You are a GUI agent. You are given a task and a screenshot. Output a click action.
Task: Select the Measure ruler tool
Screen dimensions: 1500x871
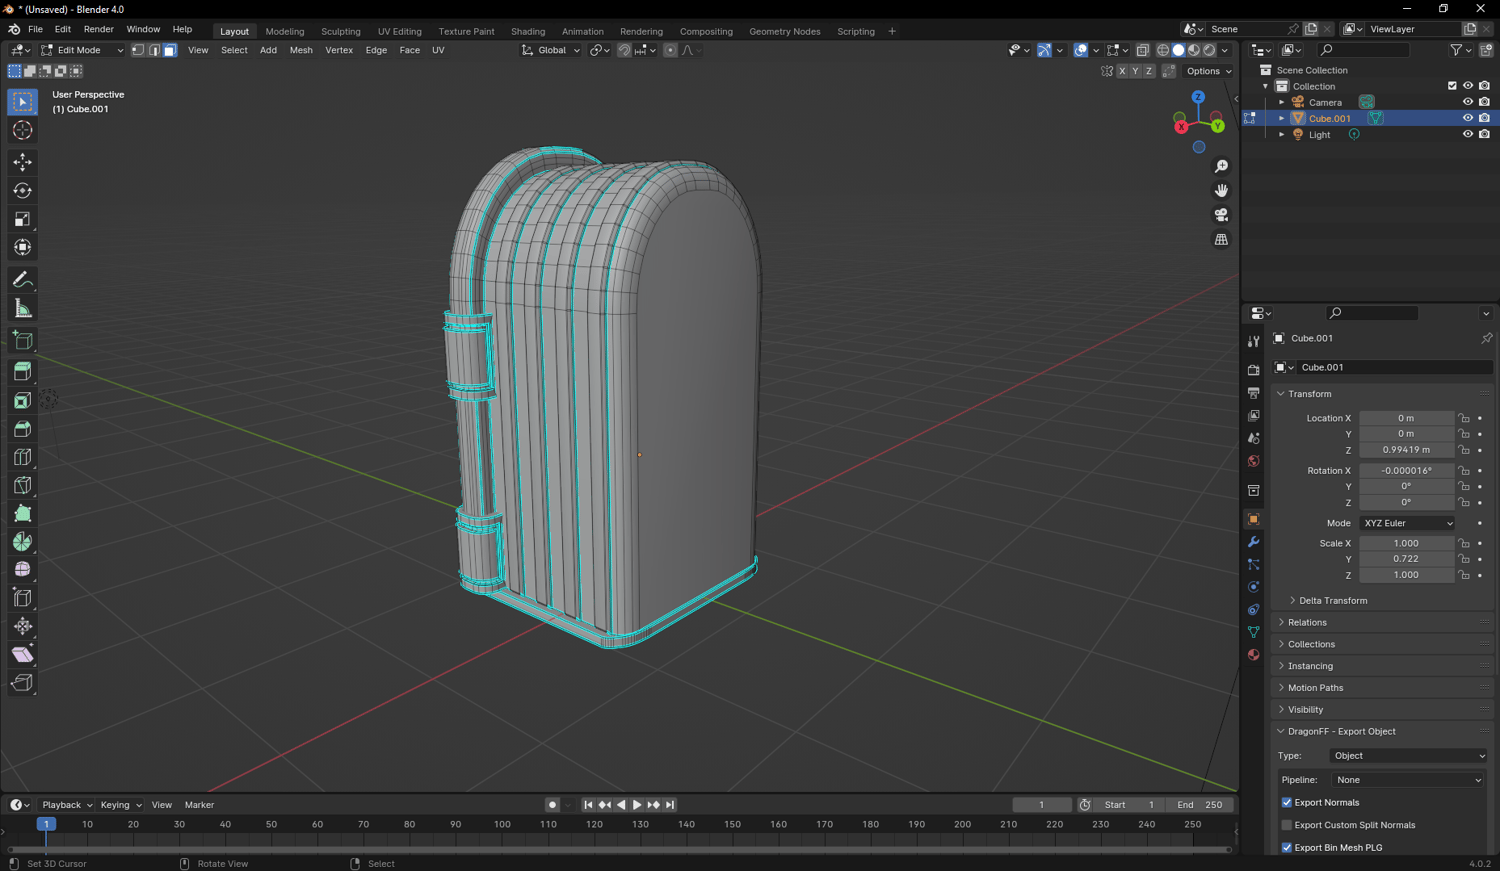(22, 309)
